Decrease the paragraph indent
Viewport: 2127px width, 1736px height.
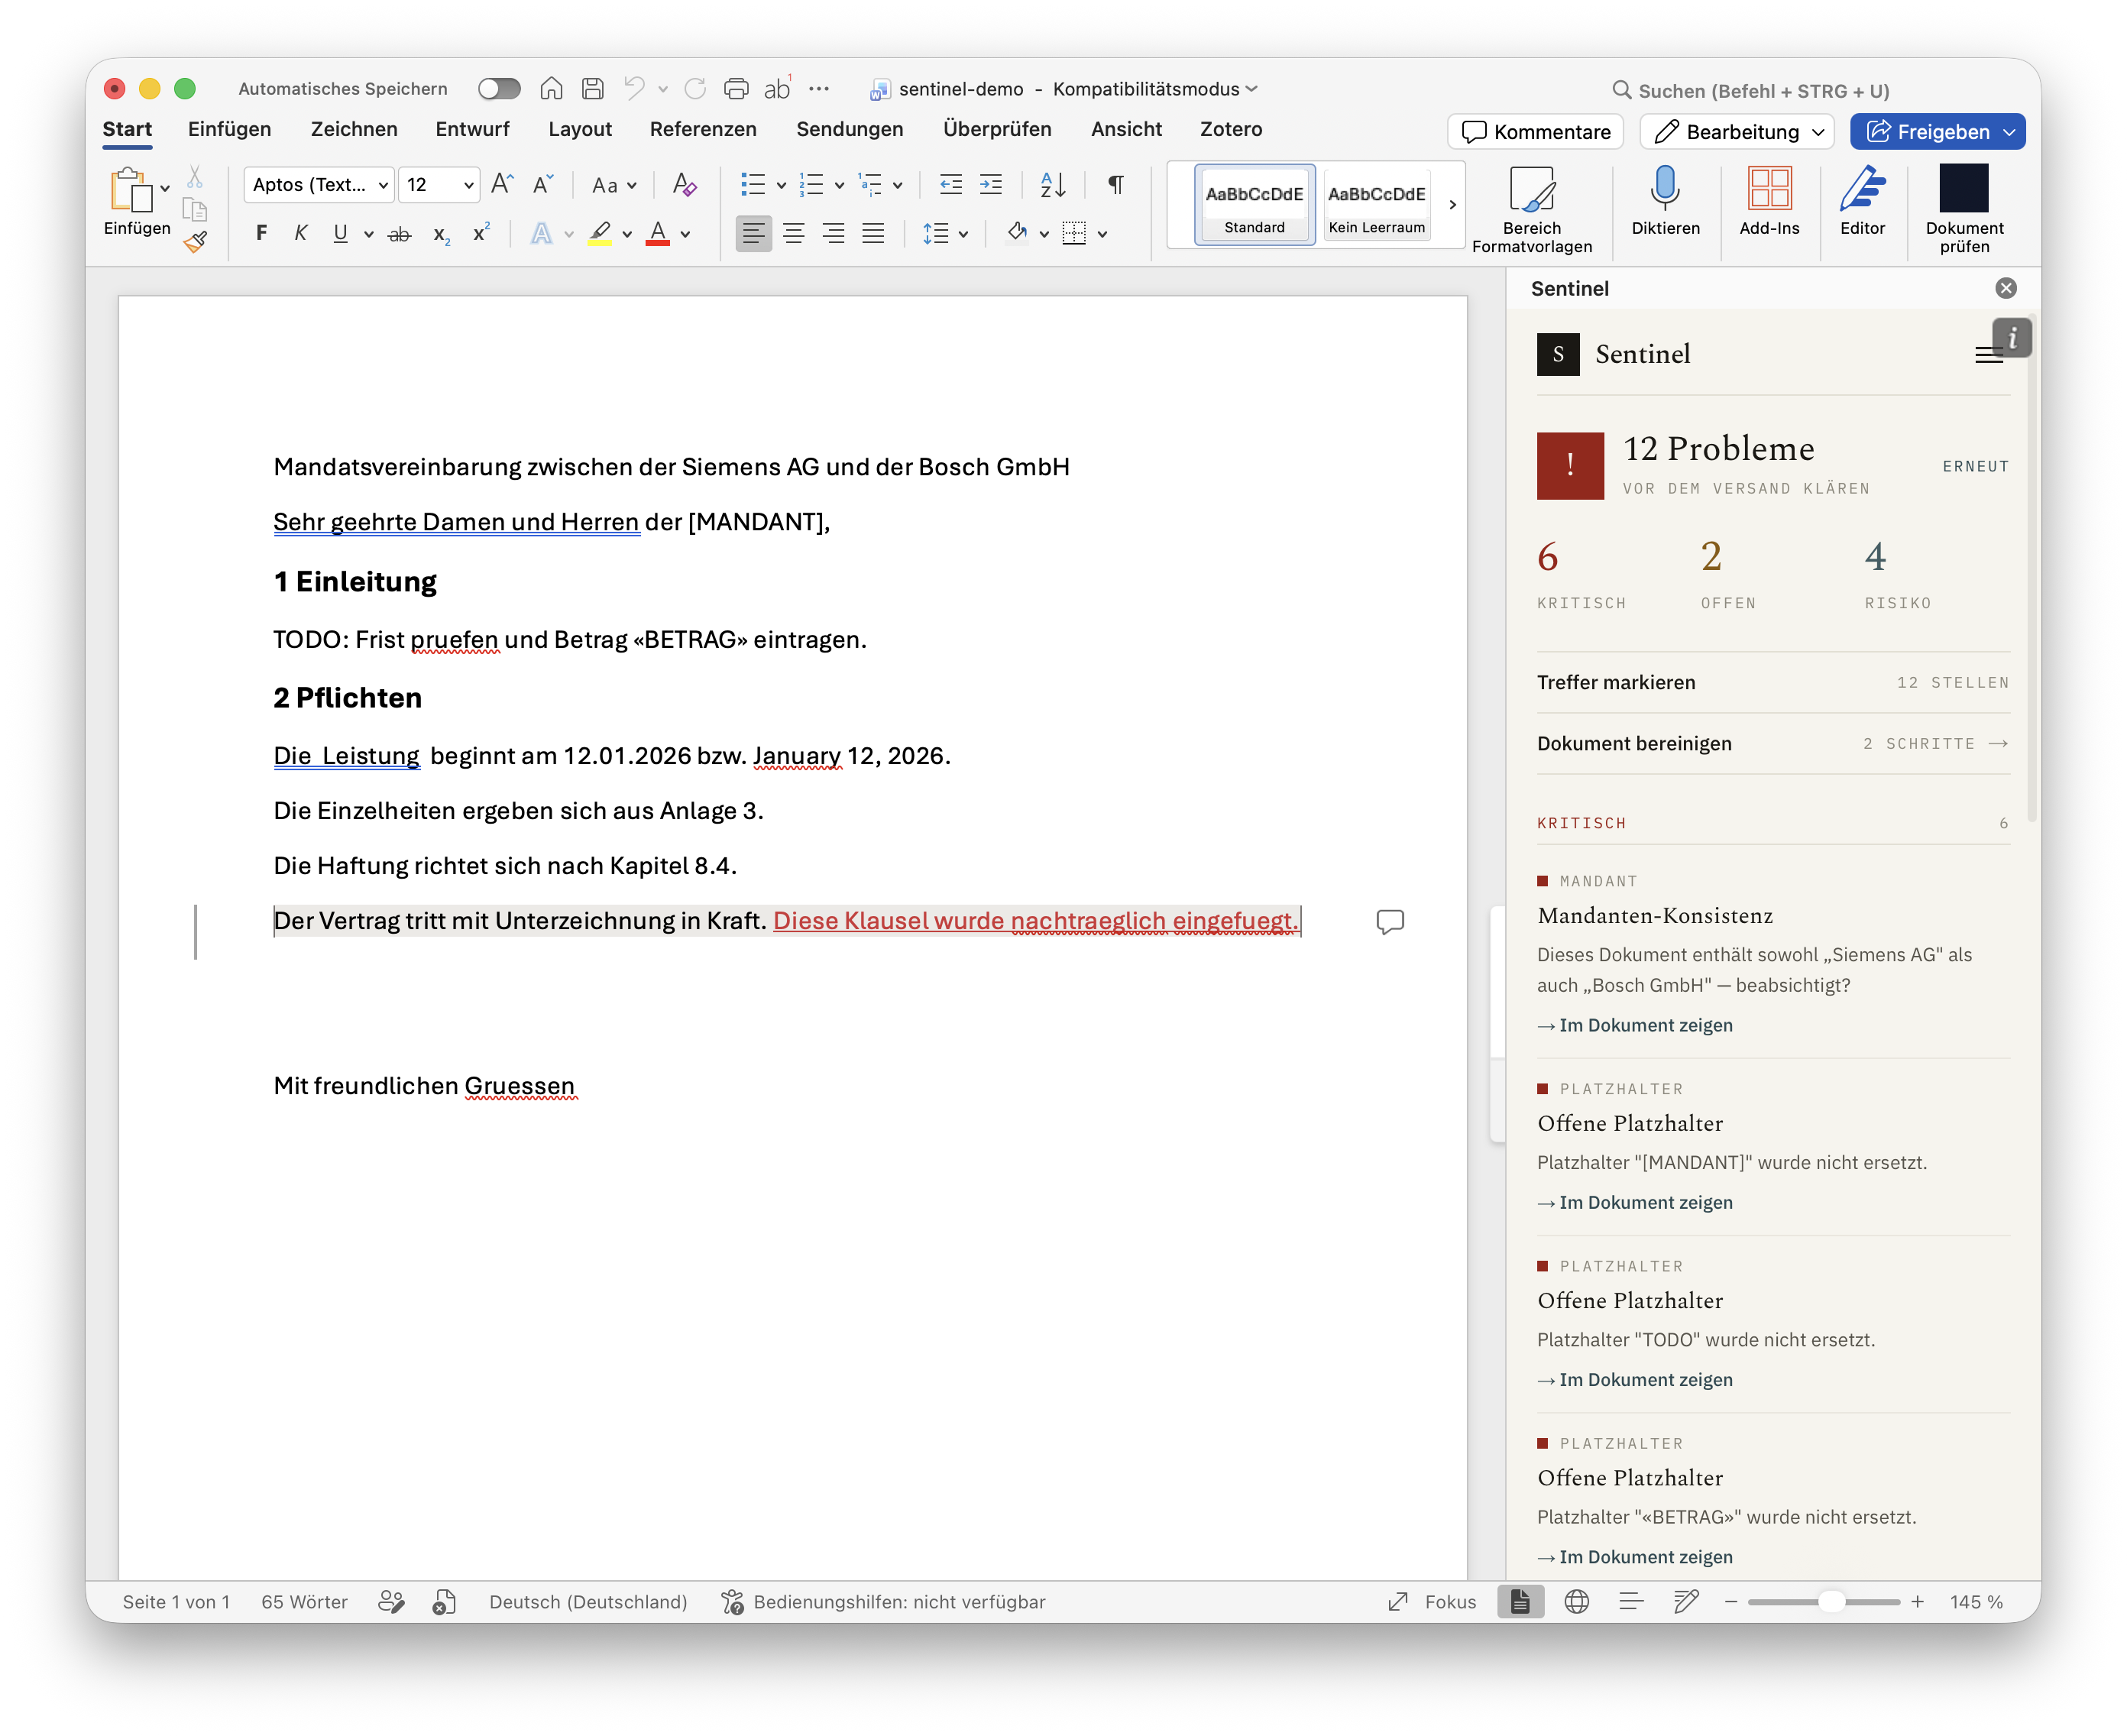pos(951,184)
